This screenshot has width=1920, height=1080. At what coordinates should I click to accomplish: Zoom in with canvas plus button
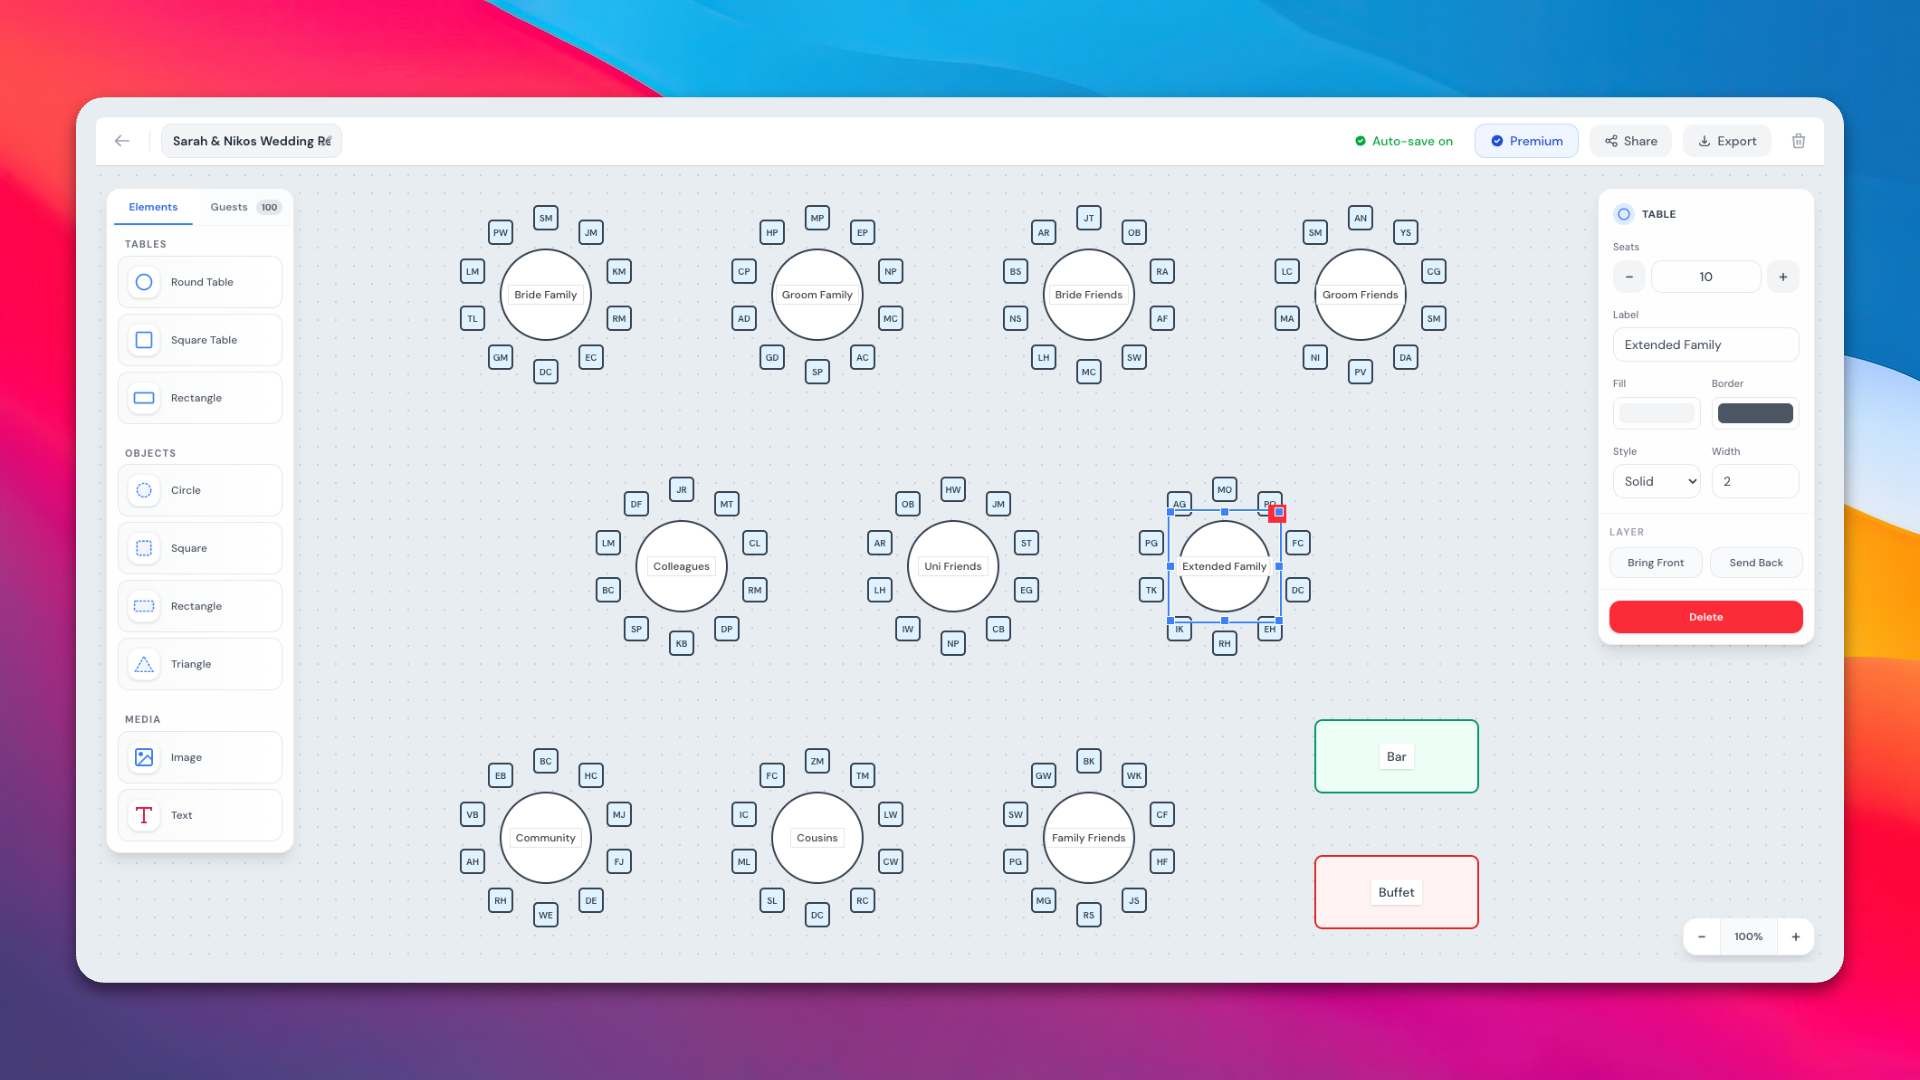coord(1795,937)
